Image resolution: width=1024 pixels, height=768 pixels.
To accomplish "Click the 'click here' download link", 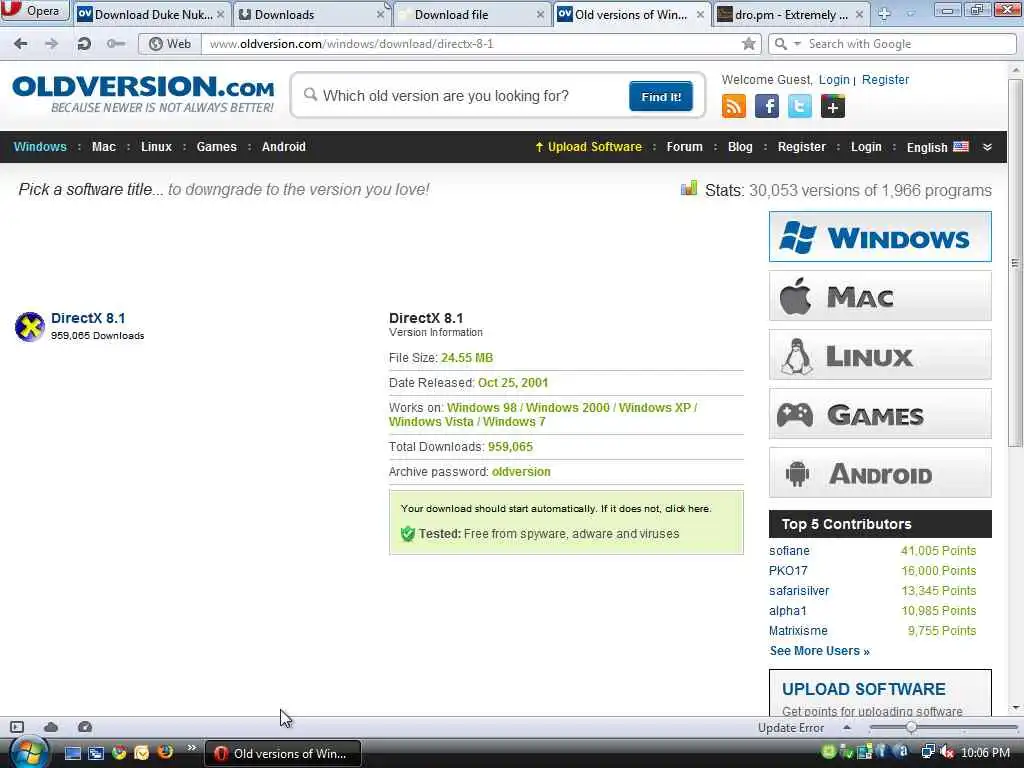I will (687, 509).
